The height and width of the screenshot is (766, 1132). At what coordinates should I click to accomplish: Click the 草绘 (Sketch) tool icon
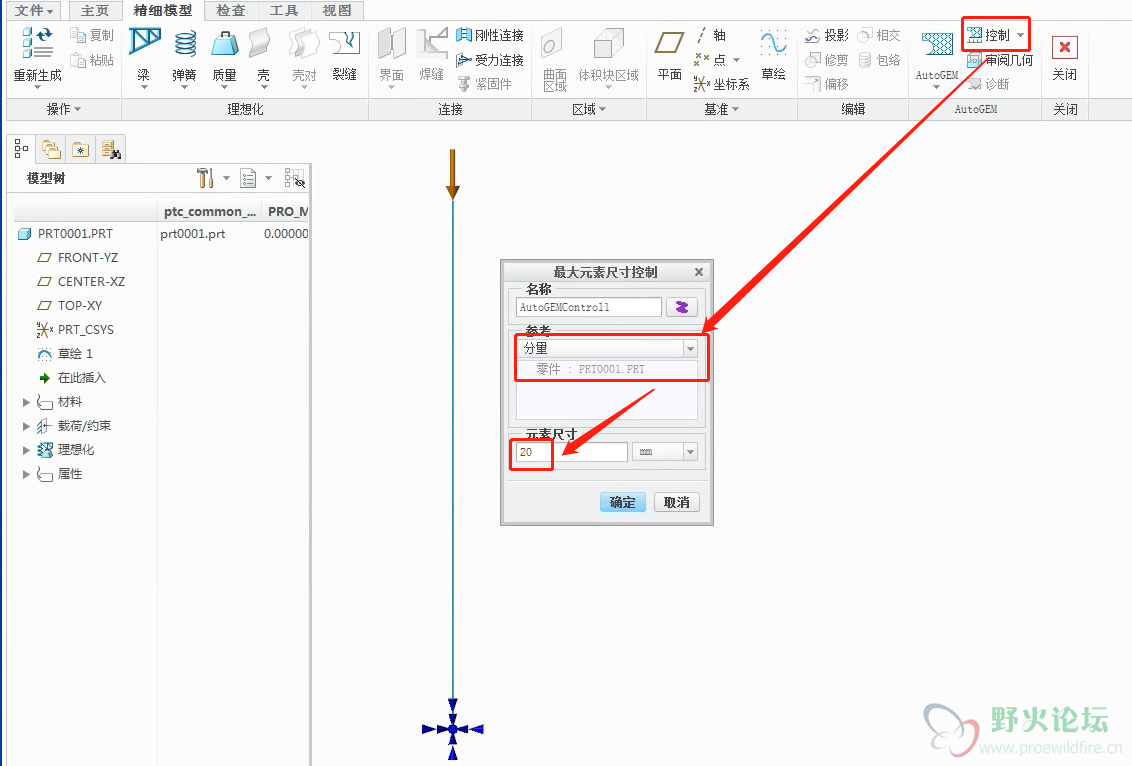tap(773, 44)
